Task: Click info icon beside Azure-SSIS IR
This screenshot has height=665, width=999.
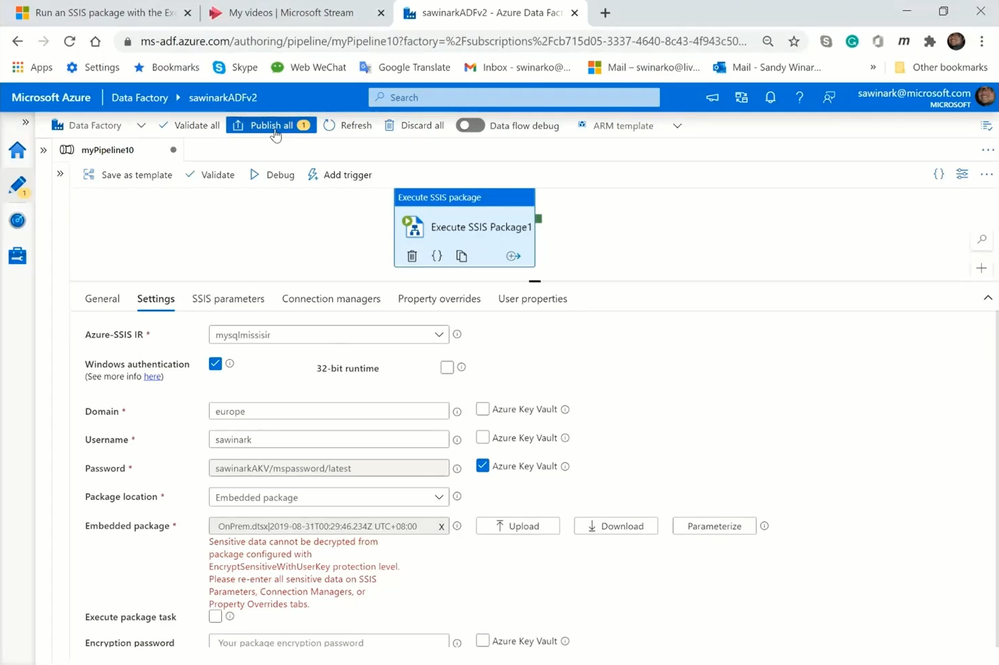Action: (457, 334)
